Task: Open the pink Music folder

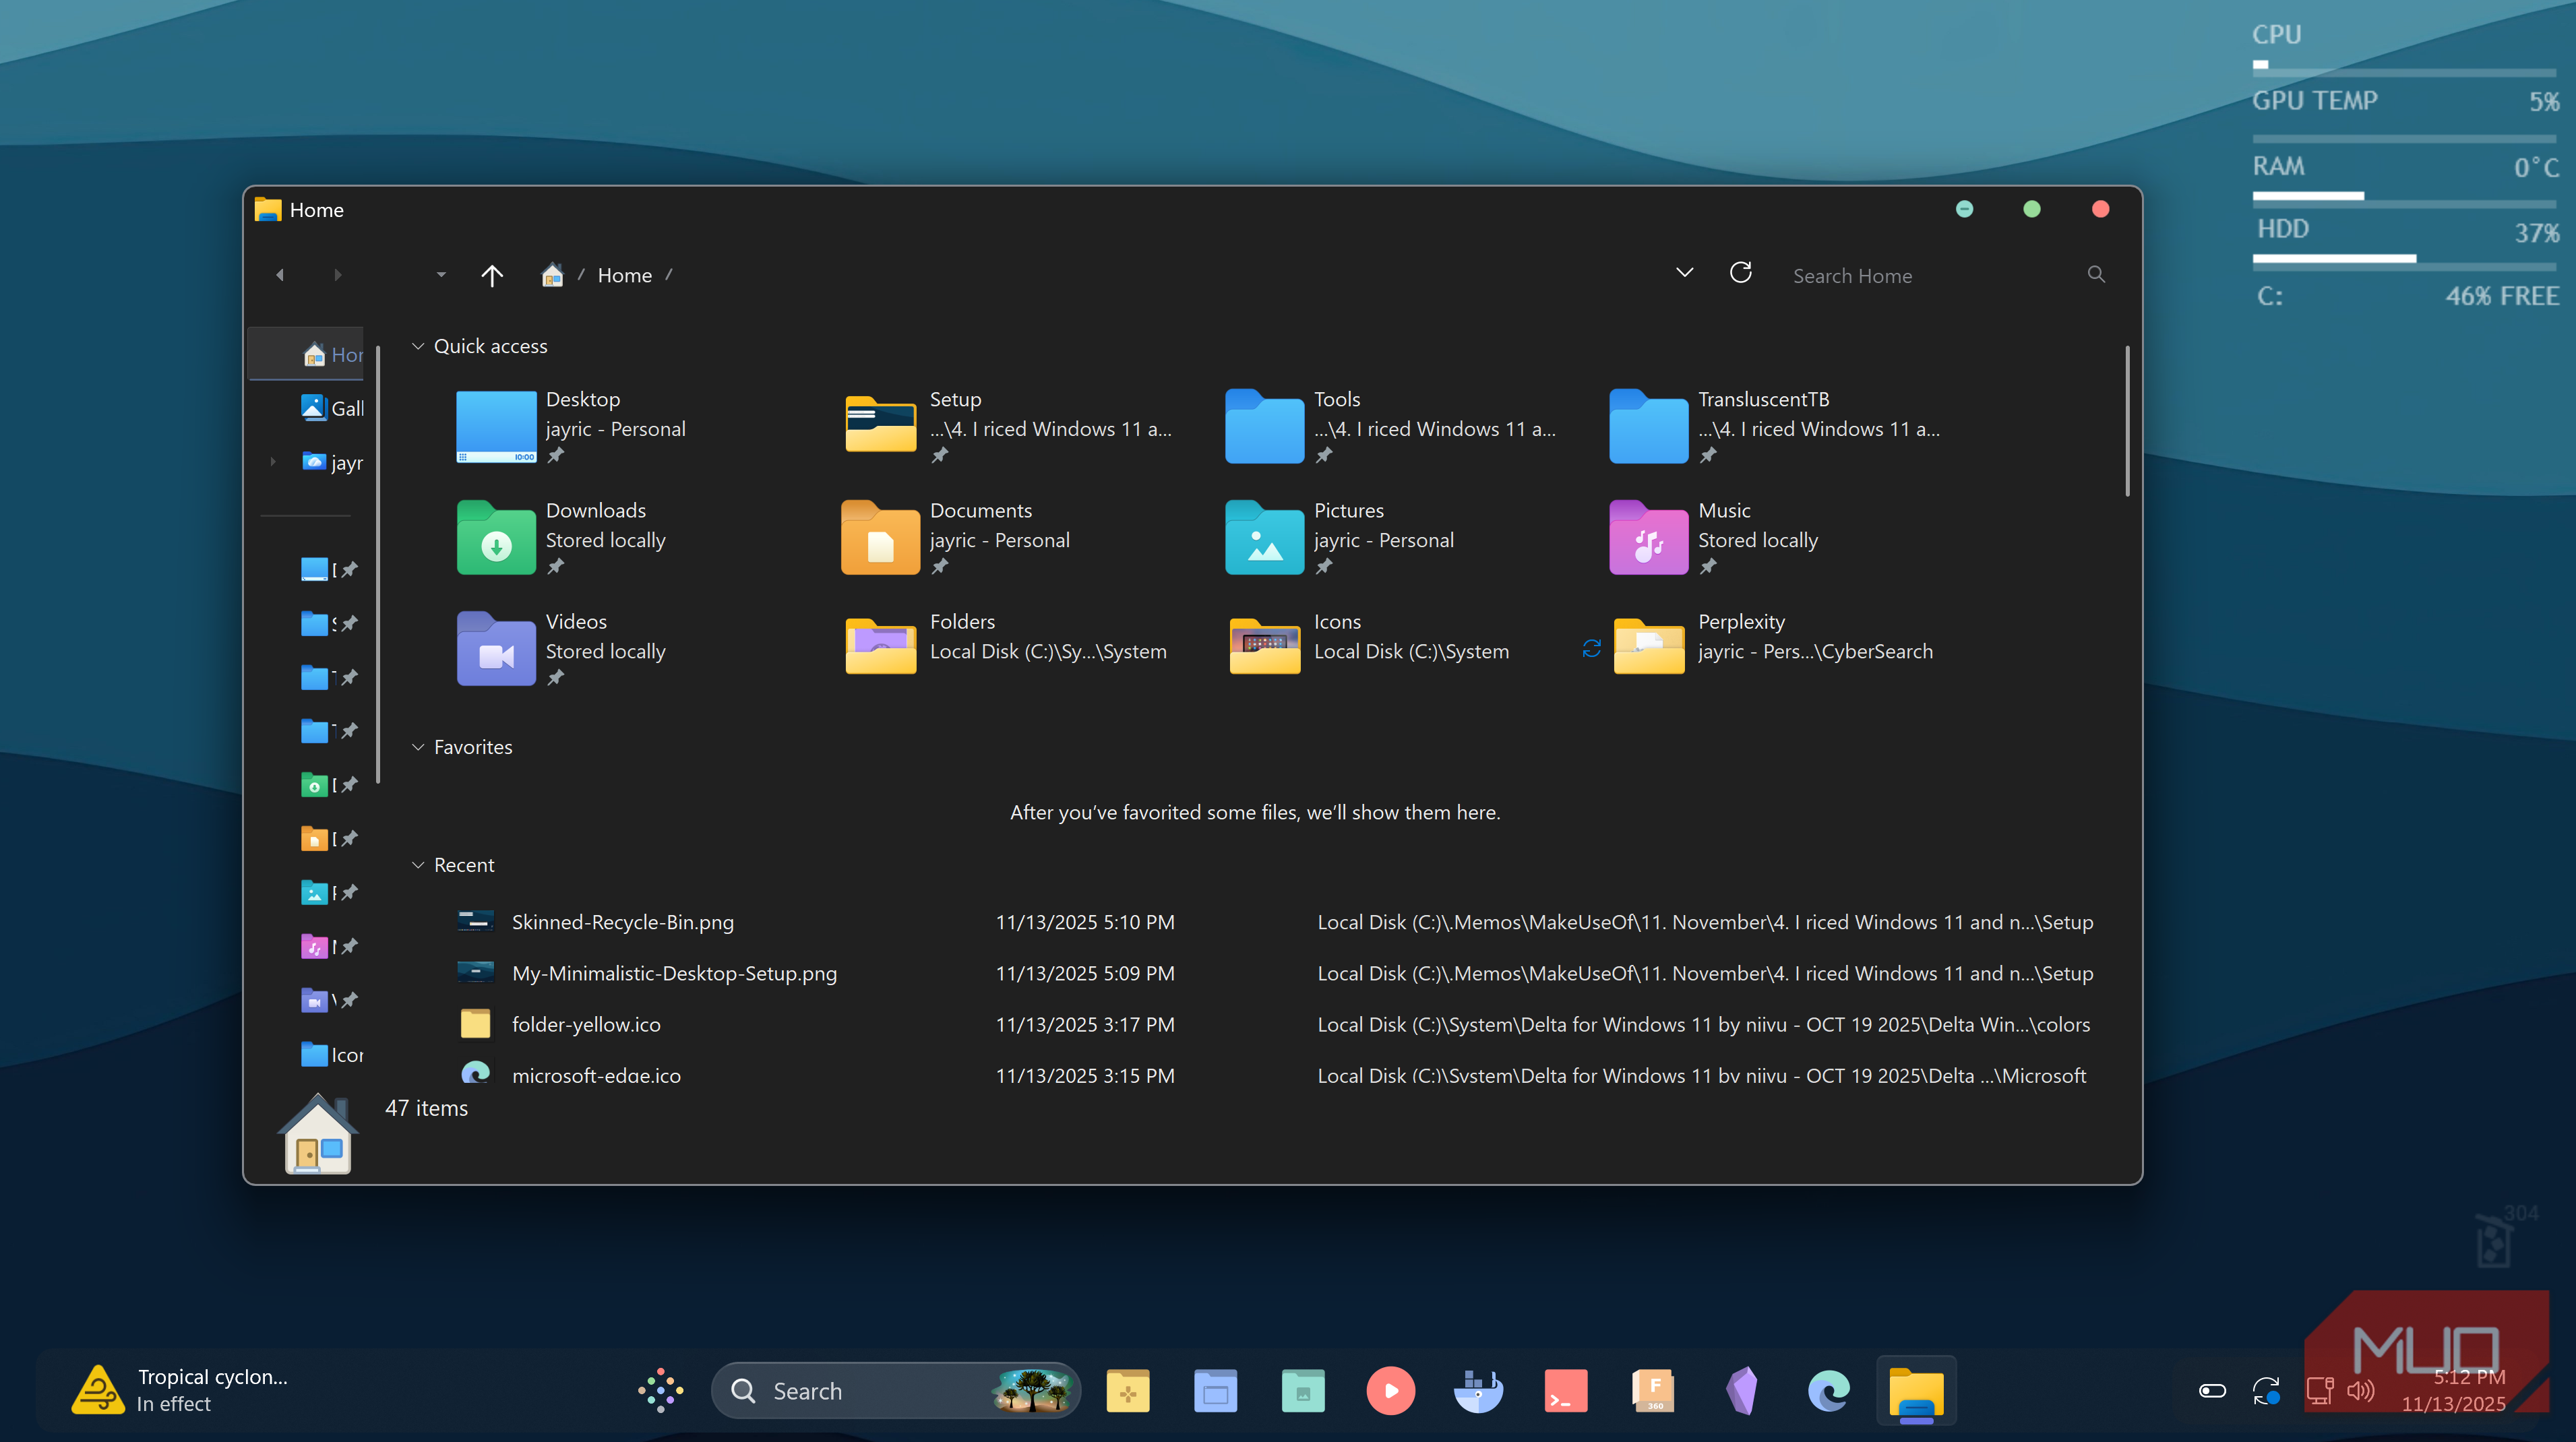Action: tap(1648, 538)
